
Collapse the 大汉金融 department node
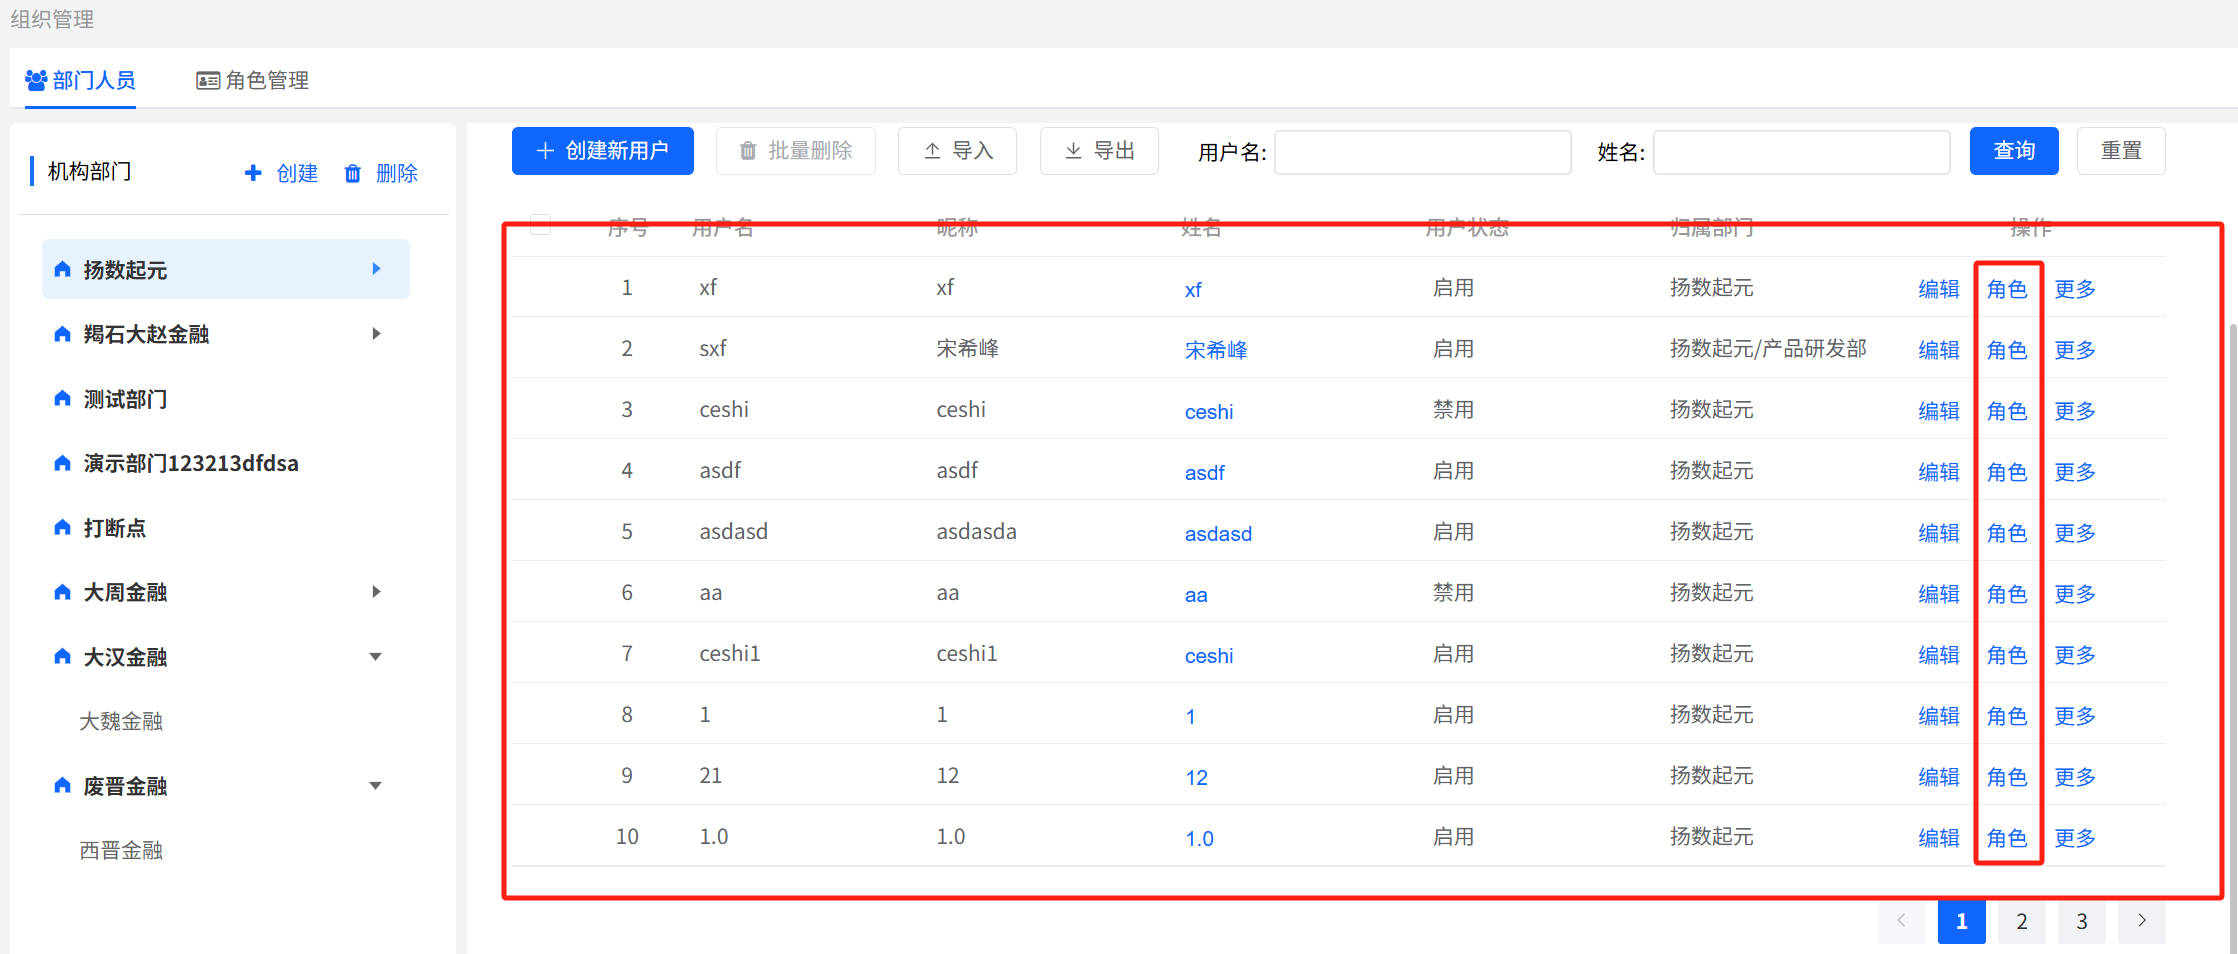[376, 656]
